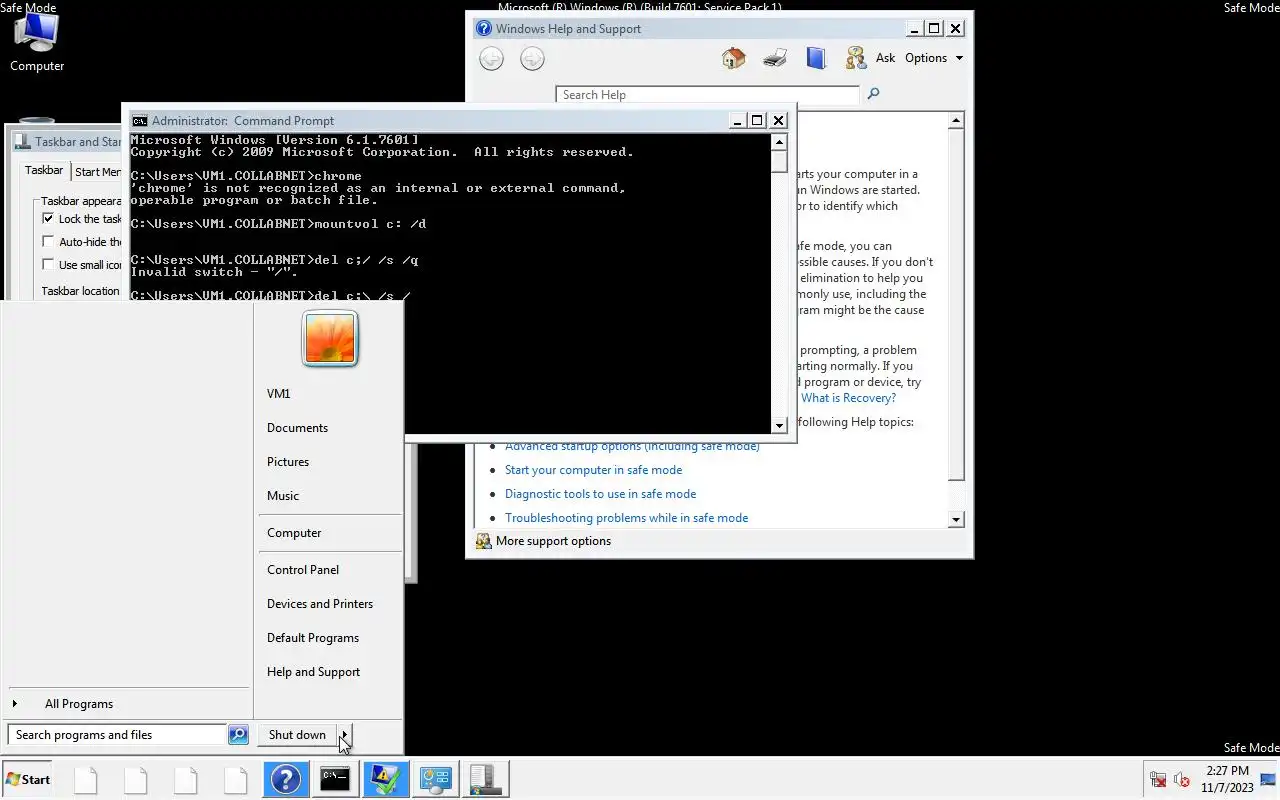The width and height of the screenshot is (1280, 800).
Task: Open Command Prompt title bar system icon
Action: [x=140, y=120]
